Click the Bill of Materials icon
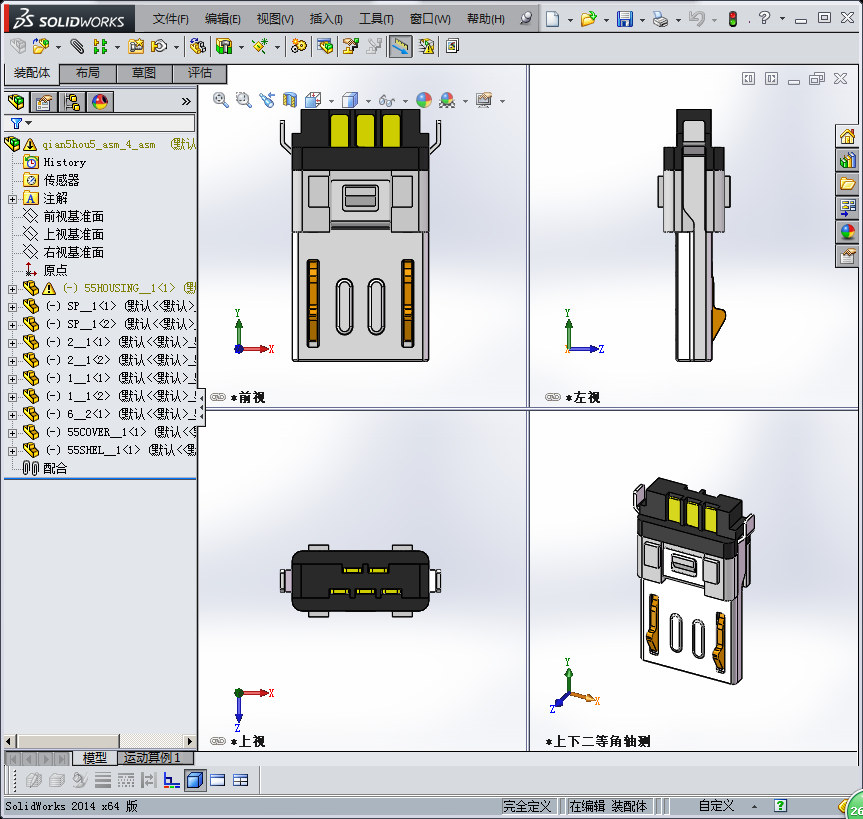Viewport: 863px width, 819px height. pyautogui.click(x=325, y=46)
